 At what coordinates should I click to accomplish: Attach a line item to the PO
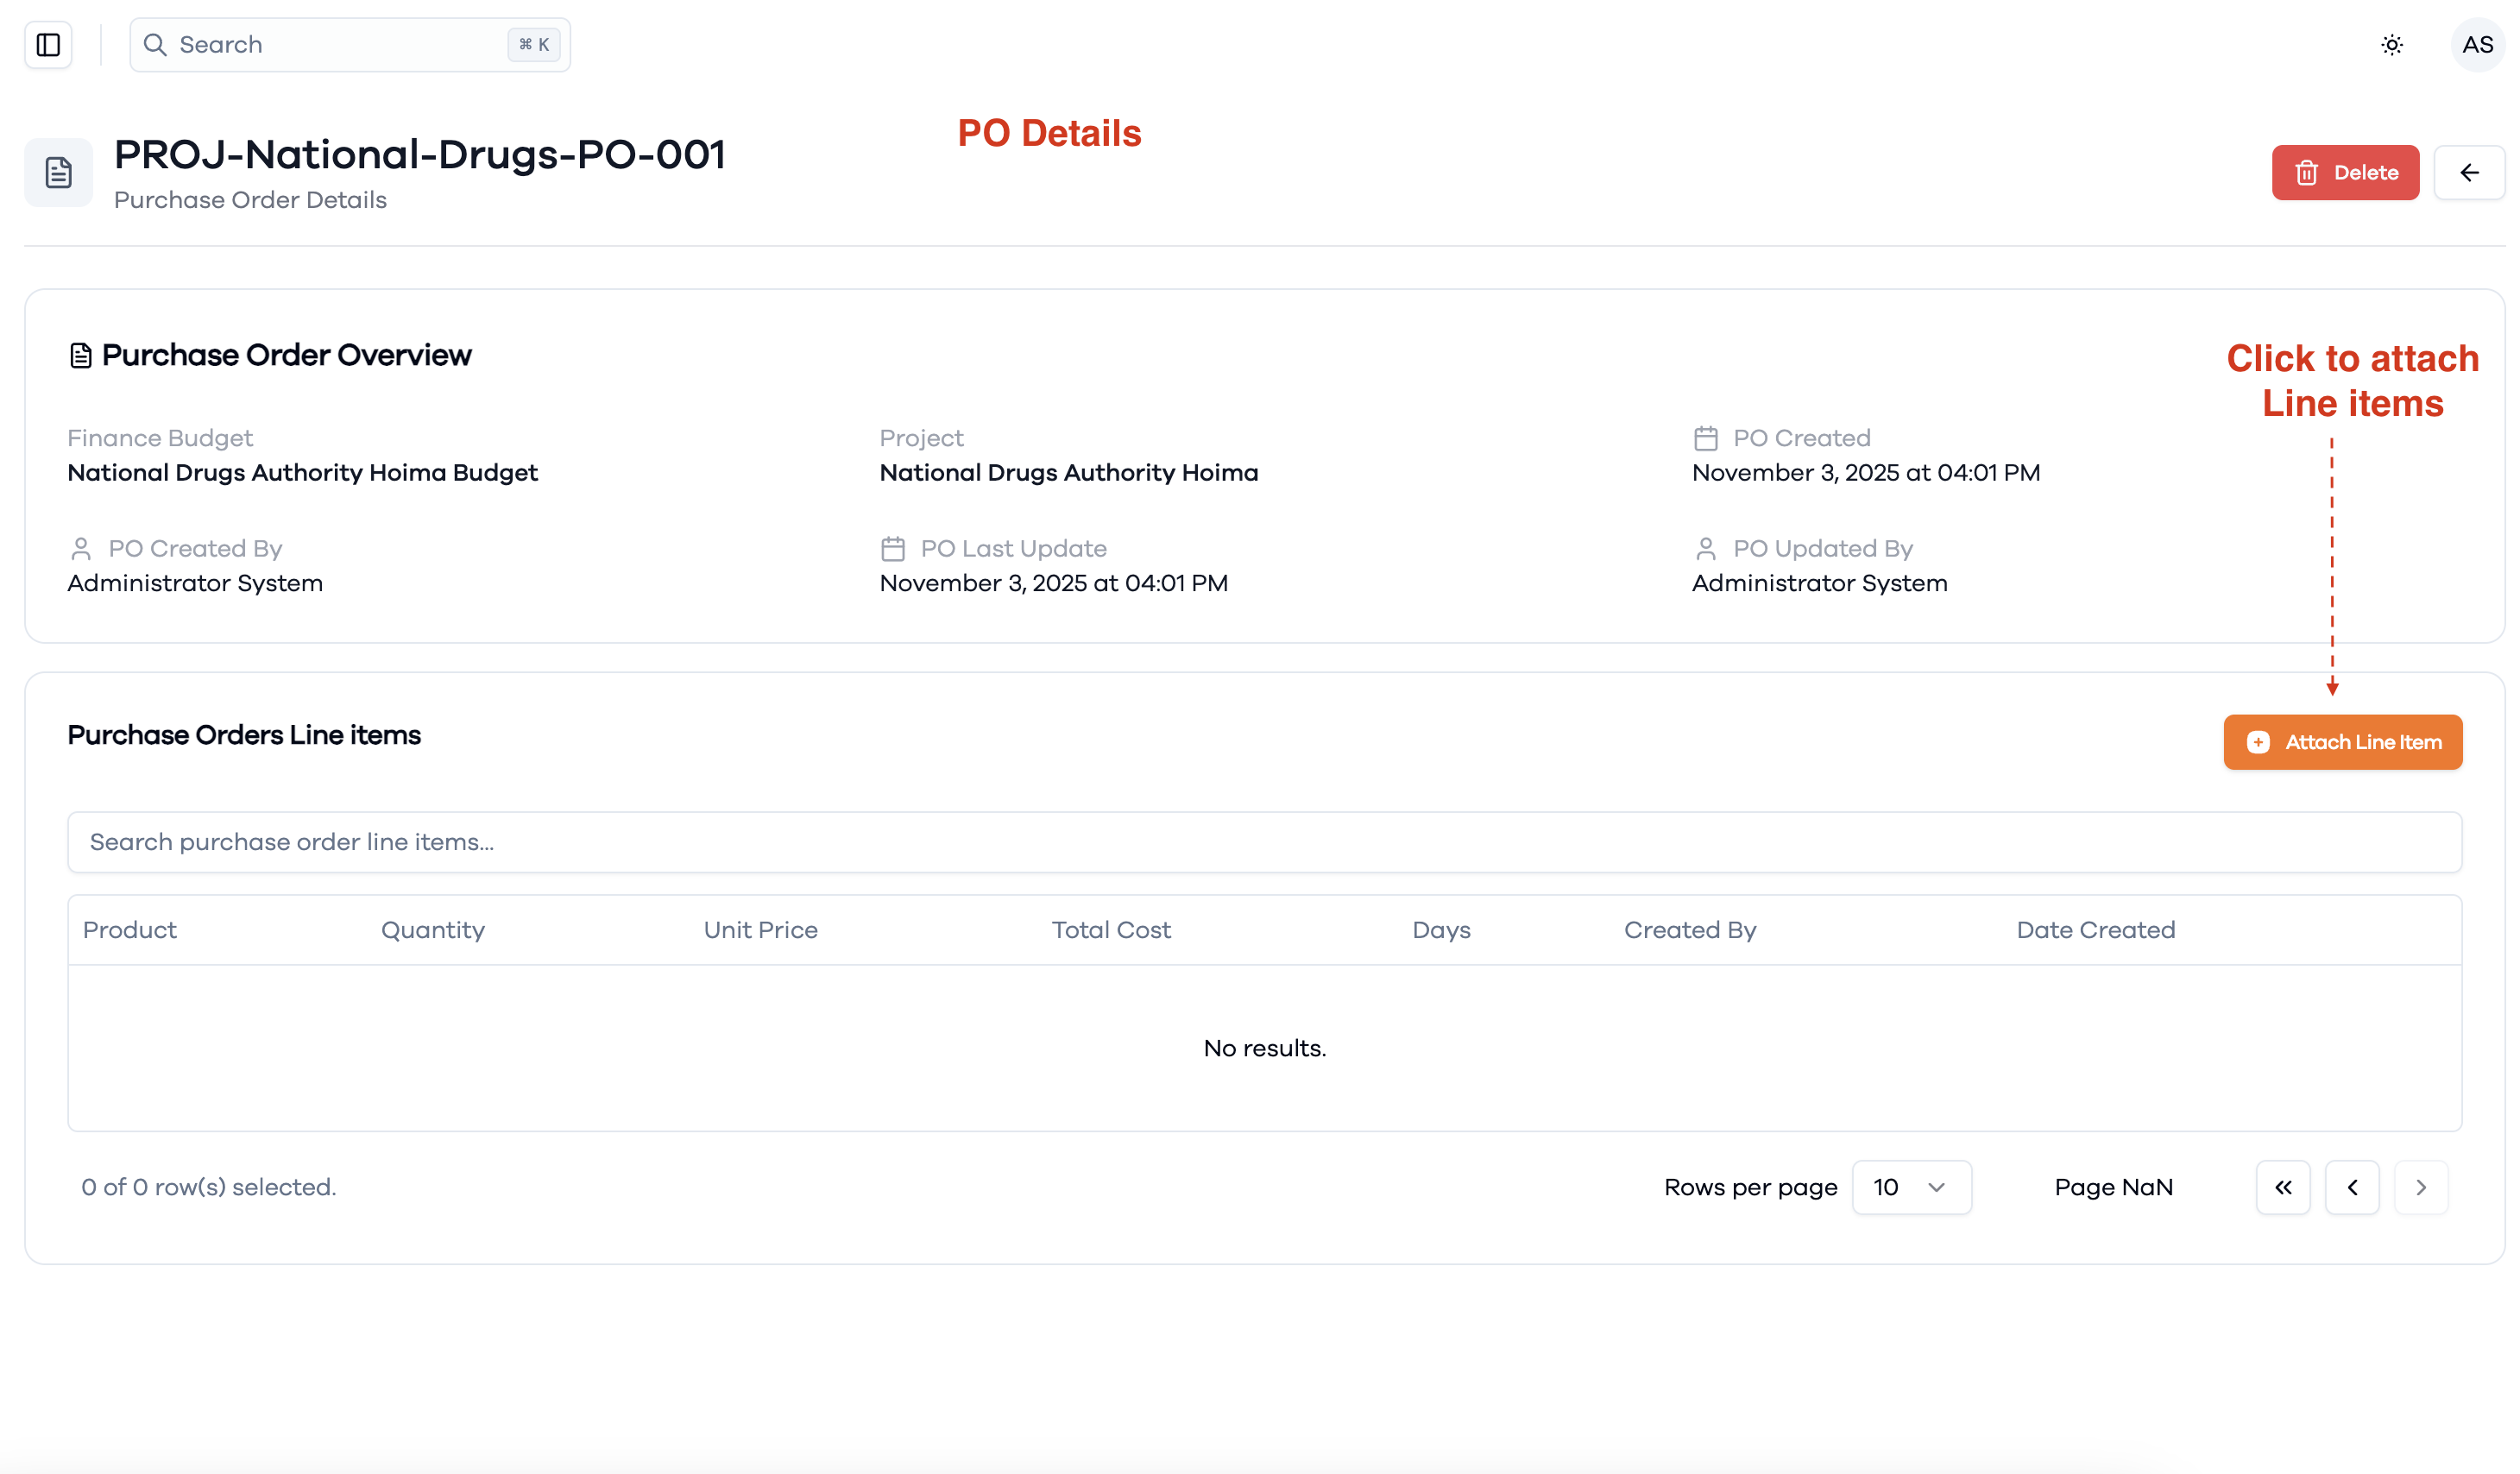[x=2343, y=742]
